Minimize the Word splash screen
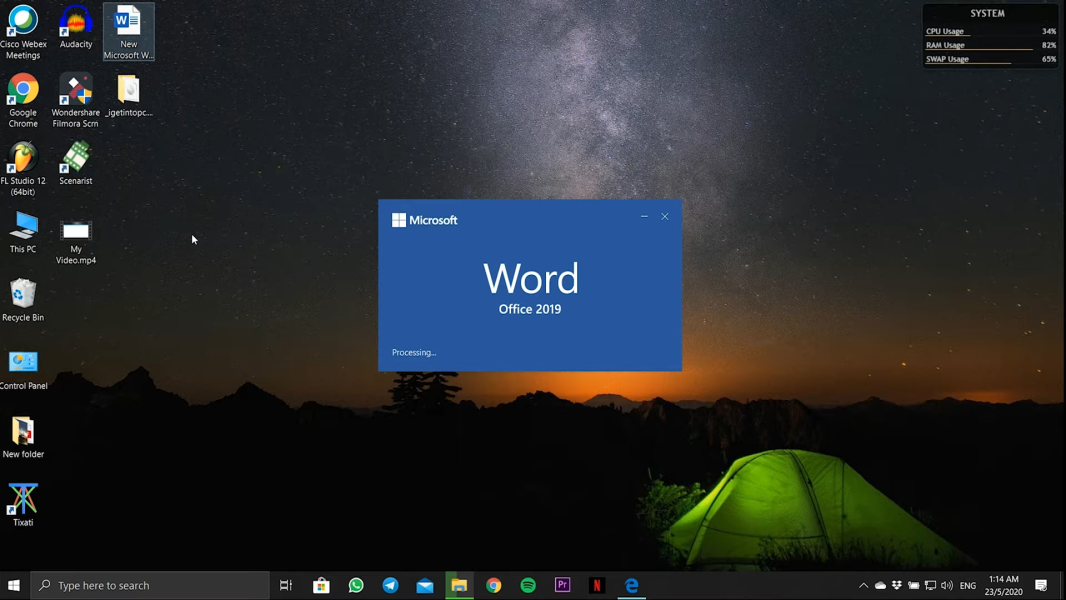Image resolution: width=1066 pixels, height=600 pixels. [x=644, y=217]
